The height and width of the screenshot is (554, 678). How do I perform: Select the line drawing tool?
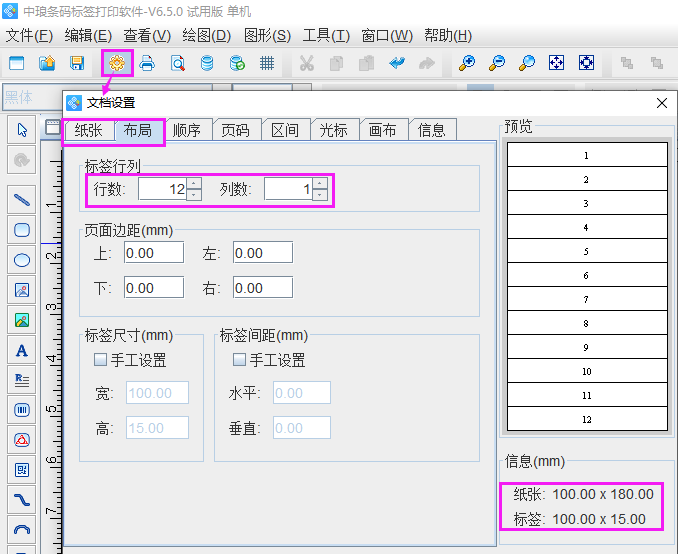pyautogui.click(x=22, y=200)
